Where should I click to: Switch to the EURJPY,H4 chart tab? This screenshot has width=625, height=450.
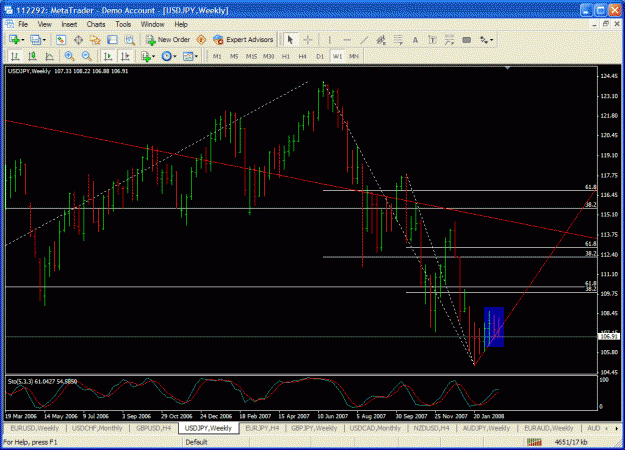pos(262,428)
